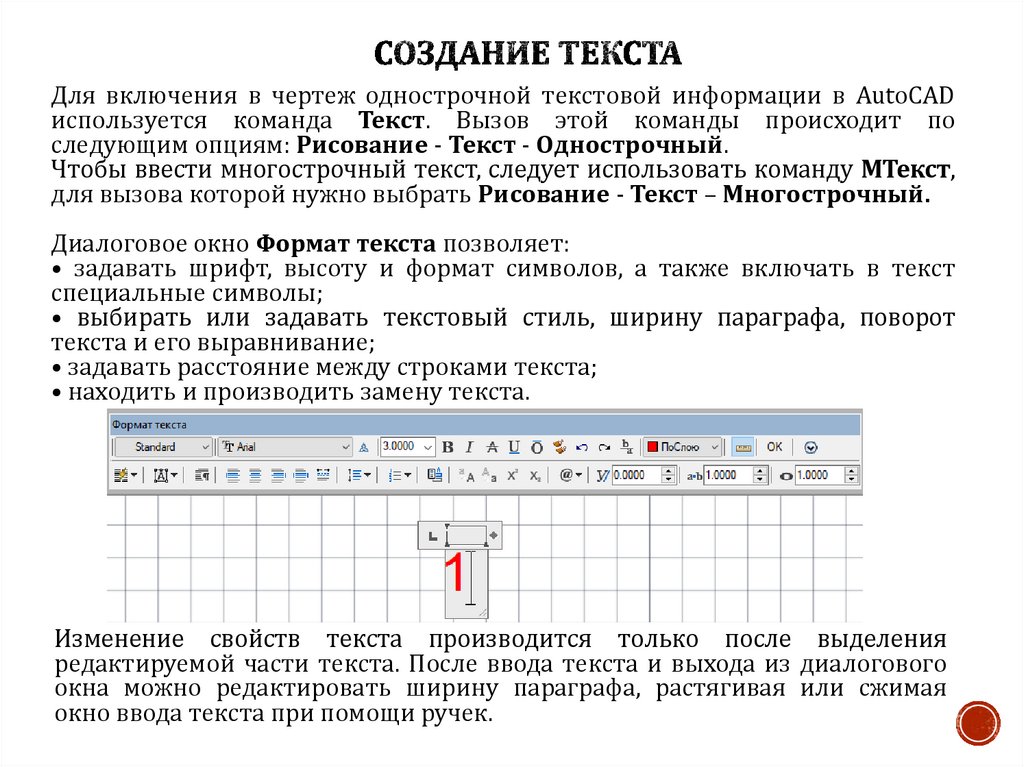The height and width of the screenshot is (767, 1024).
Task: Align paragraph text to center
Action: point(255,476)
